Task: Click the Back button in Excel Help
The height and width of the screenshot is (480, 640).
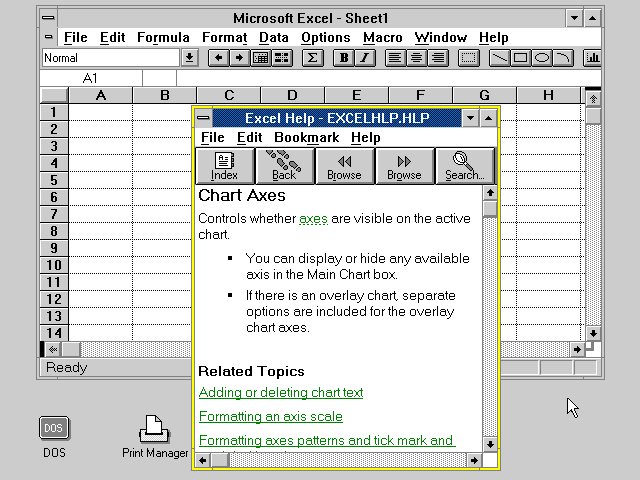Action: pyautogui.click(x=284, y=166)
